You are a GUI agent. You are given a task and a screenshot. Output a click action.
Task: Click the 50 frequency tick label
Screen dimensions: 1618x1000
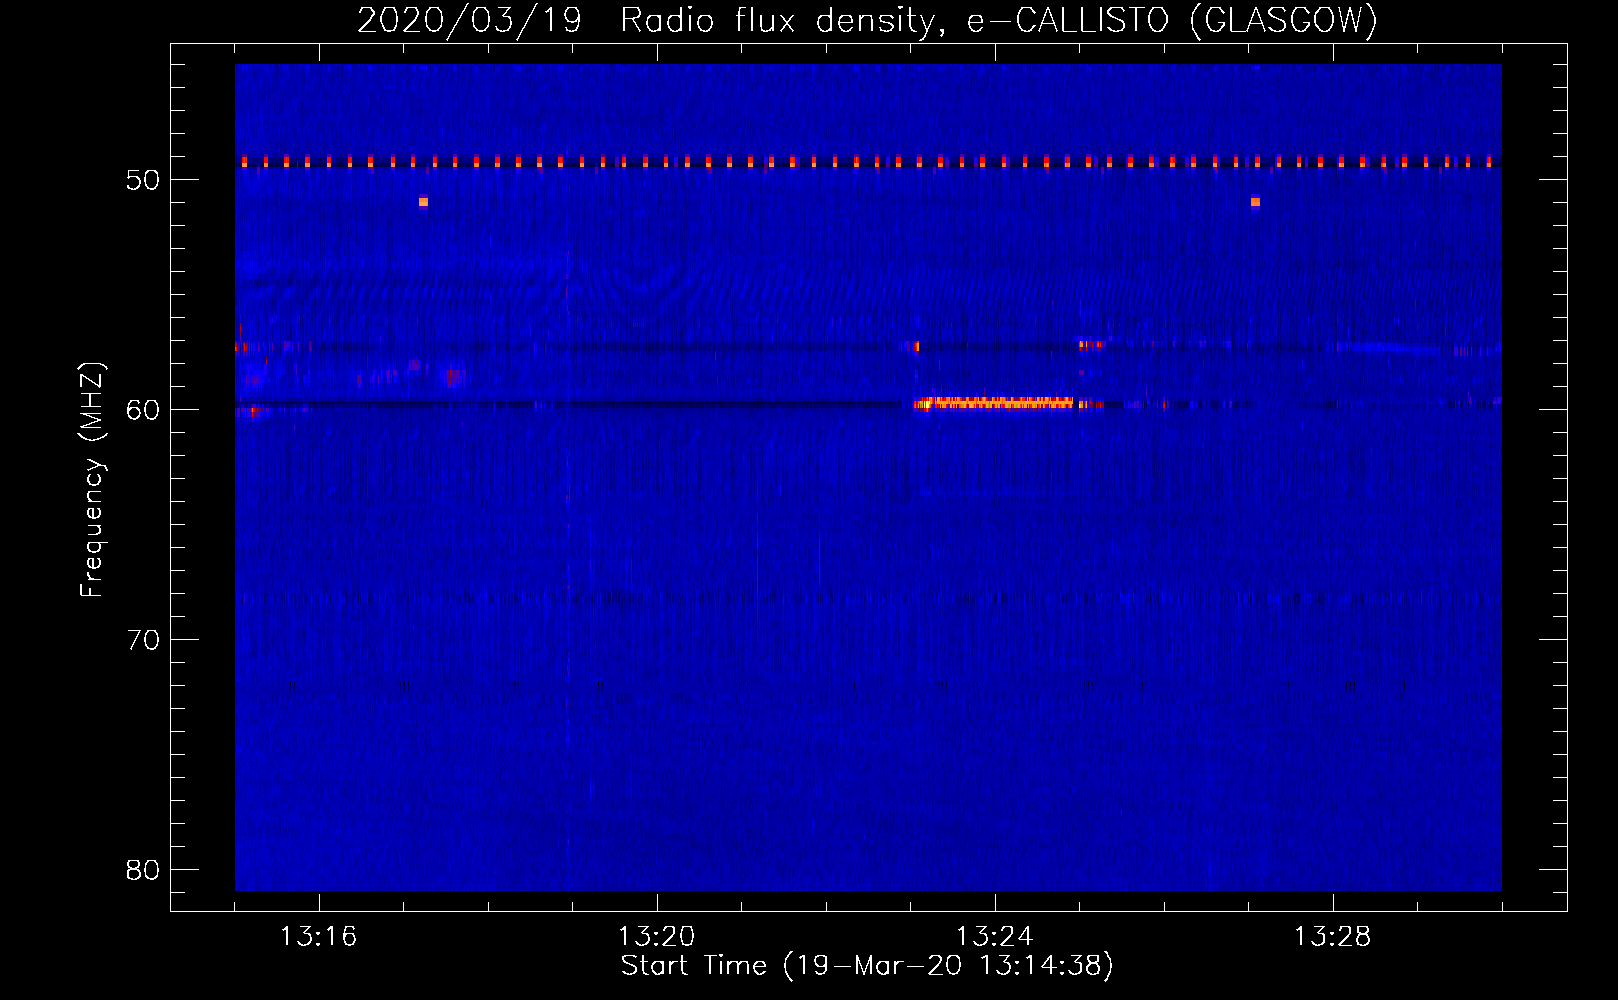point(143,180)
